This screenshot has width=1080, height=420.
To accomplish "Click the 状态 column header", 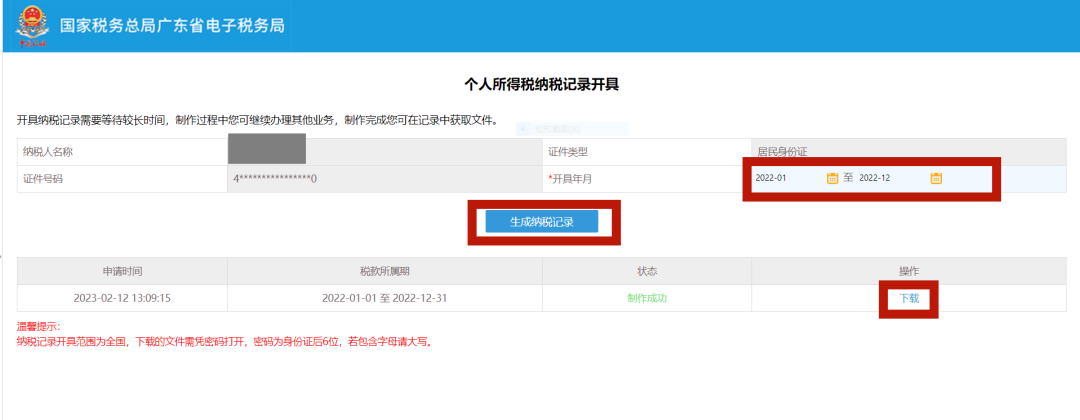I will tap(647, 271).
